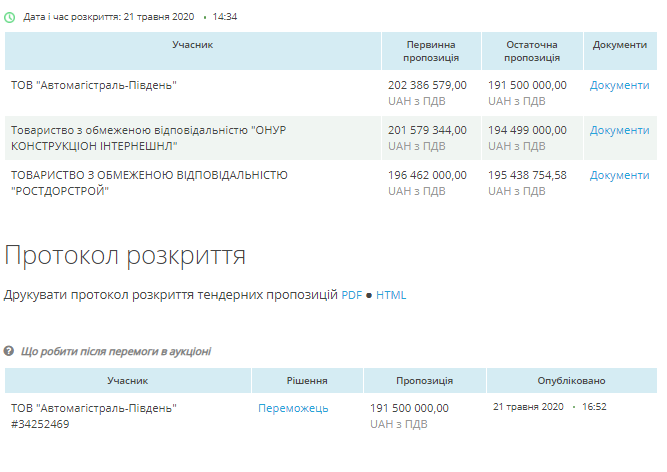Click the final bid 195 438 754,58
This screenshot has height=472, width=667.
(x=527, y=175)
